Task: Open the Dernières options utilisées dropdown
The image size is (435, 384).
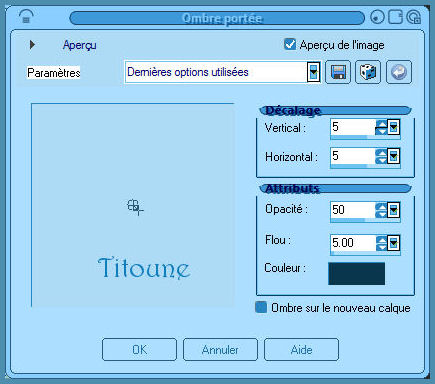Action: (313, 72)
